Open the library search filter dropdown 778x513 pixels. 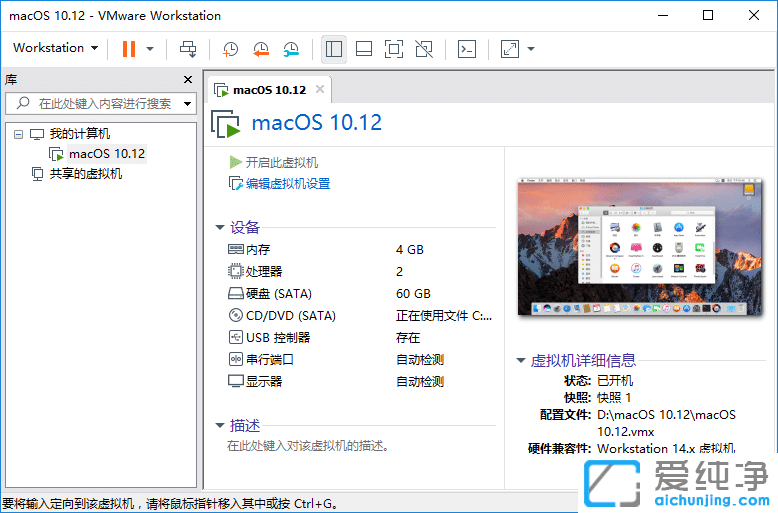pos(188,104)
